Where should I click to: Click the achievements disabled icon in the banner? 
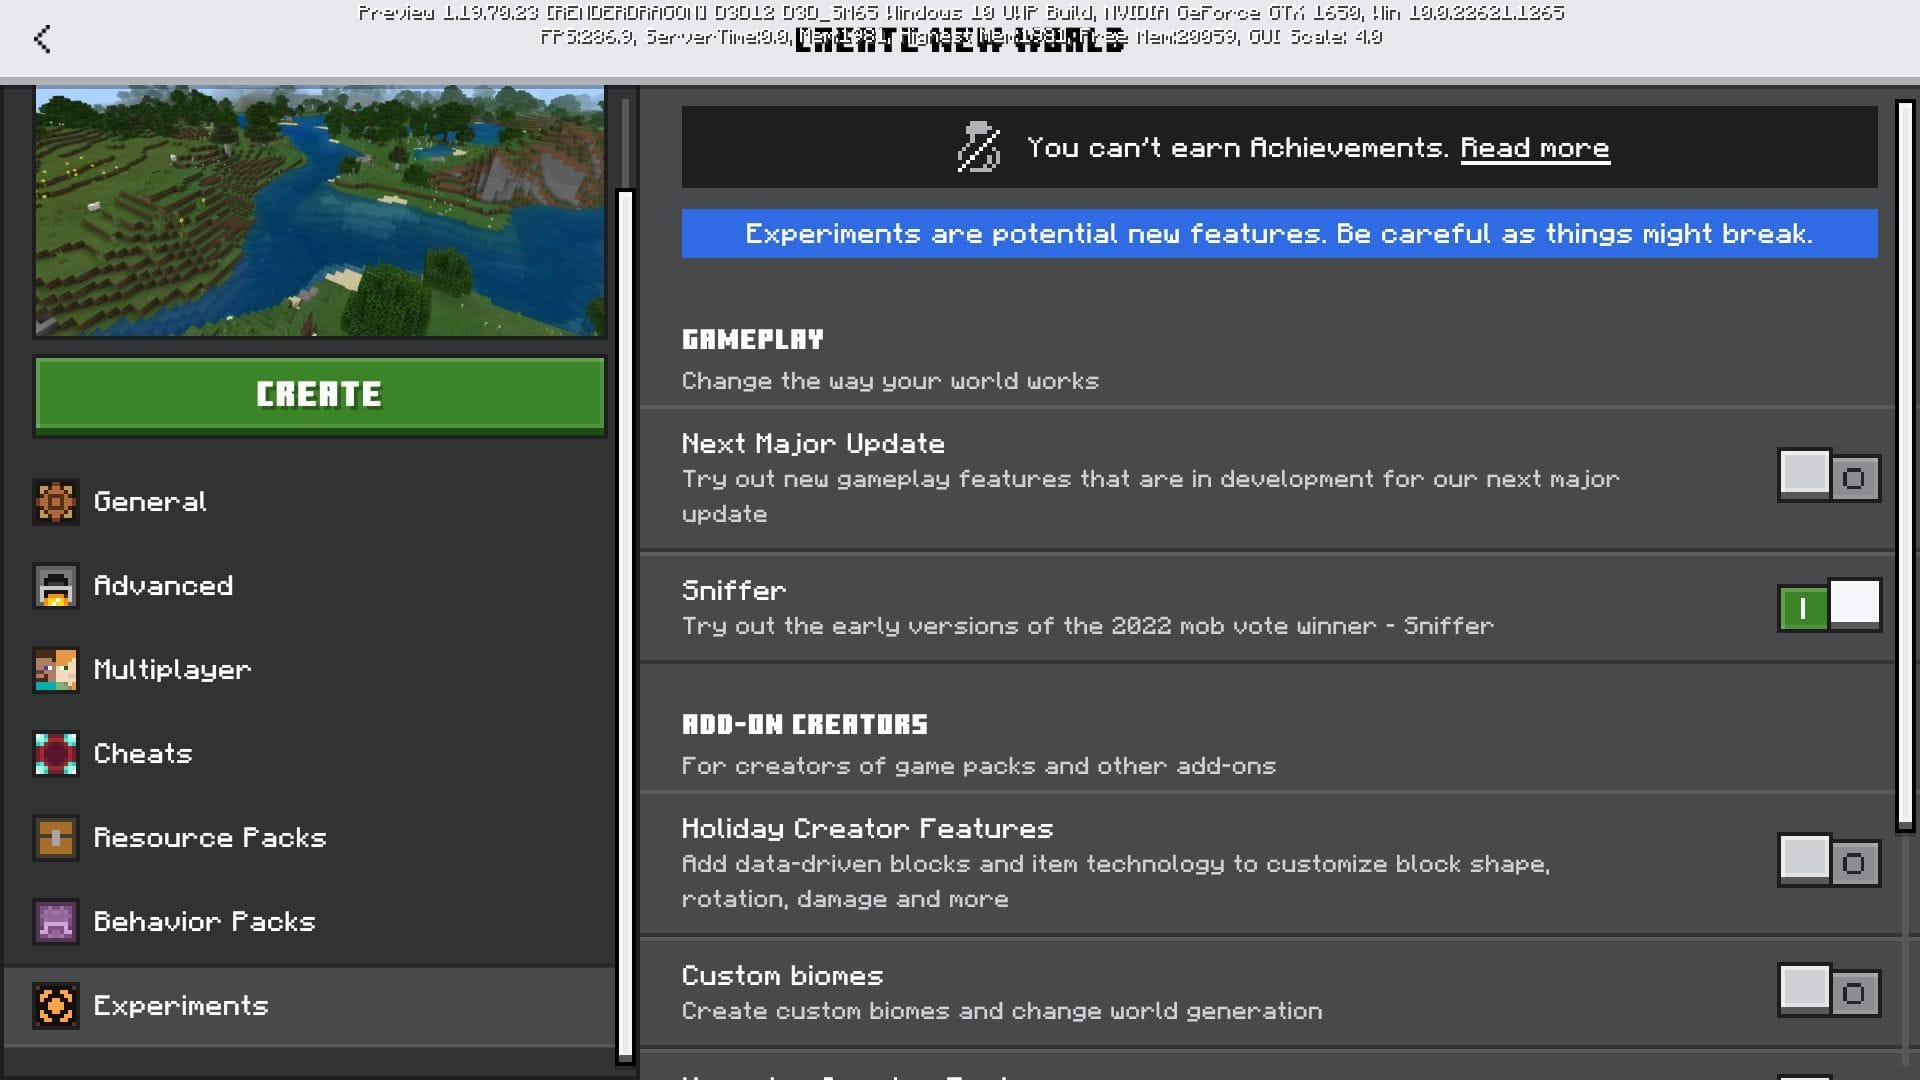(977, 146)
